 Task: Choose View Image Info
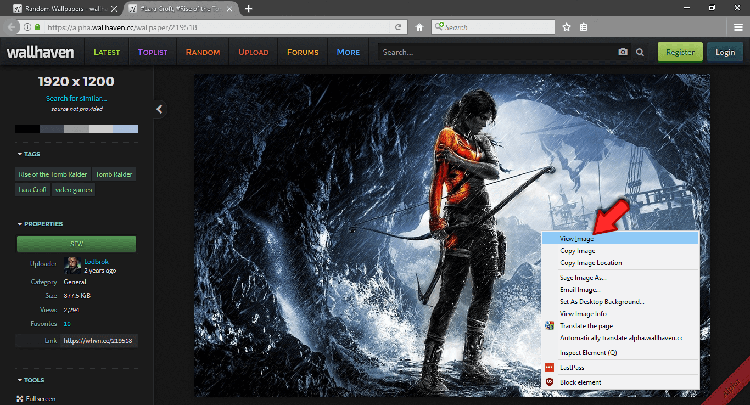pyautogui.click(x=620, y=314)
